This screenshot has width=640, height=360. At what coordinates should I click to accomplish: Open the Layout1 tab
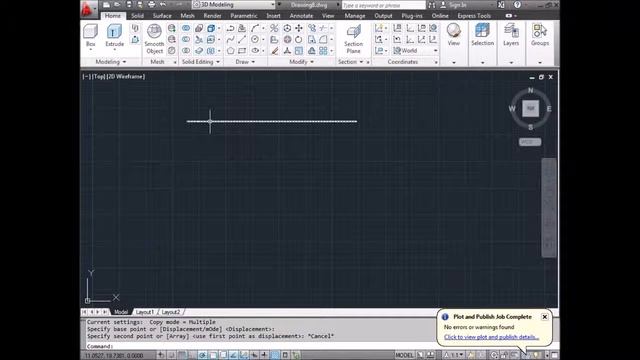[145, 312]
